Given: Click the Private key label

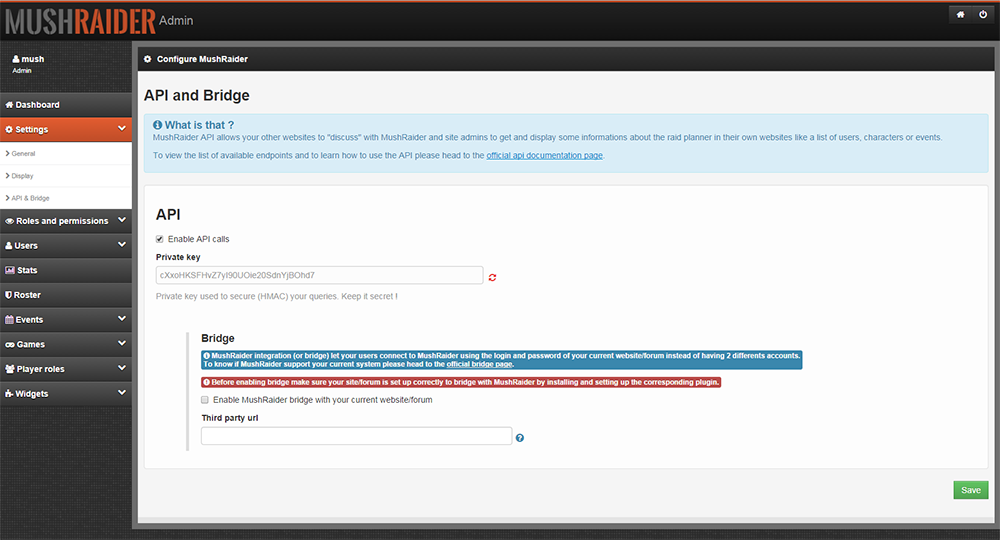Looking at the screenshot, I should pyautogui.click(x=178, y=257).
